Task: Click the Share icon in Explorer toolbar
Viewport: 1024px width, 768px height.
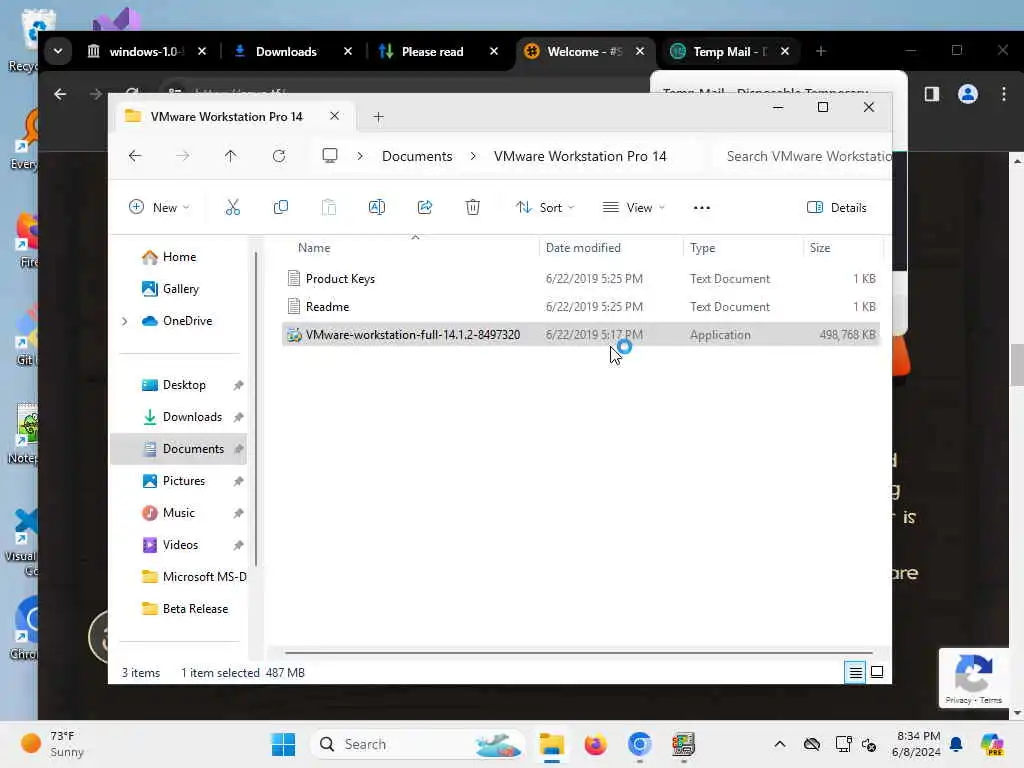Action: click(x=424, y=208)
